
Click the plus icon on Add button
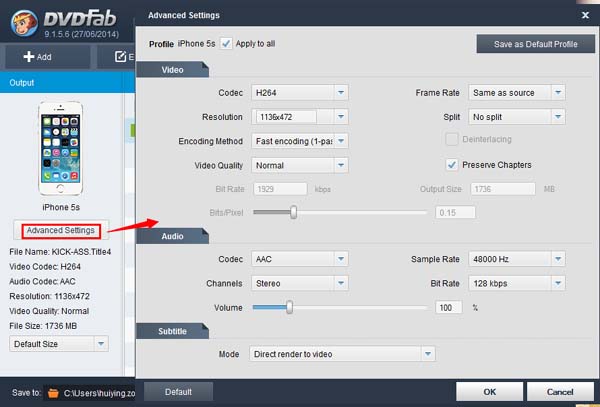tap(29, 57)
